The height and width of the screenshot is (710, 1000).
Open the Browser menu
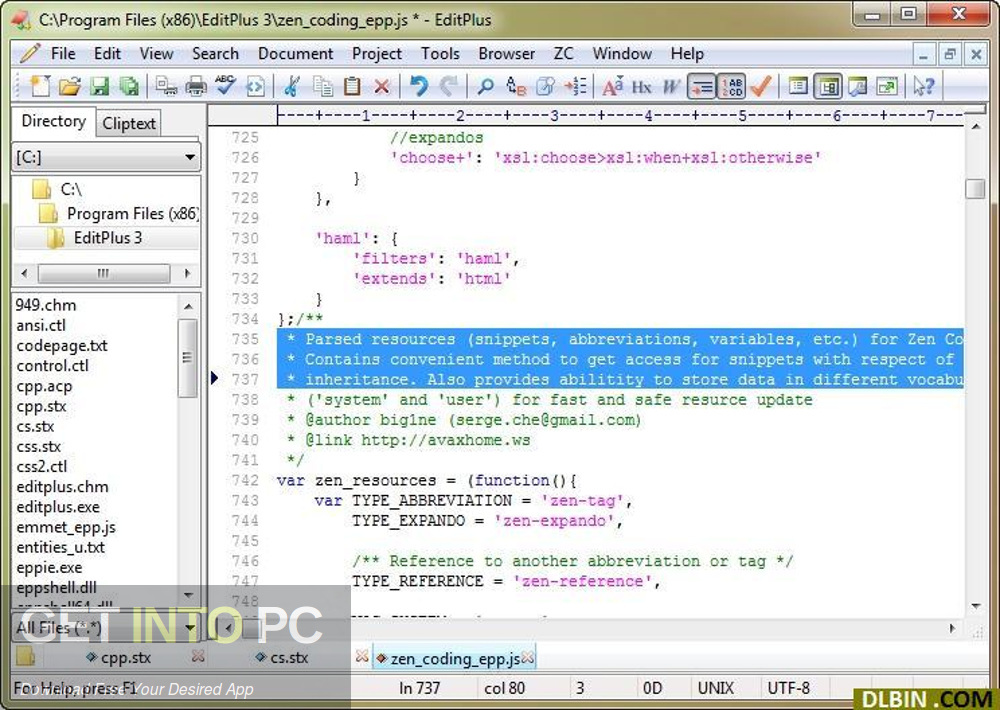click(506, 54)
